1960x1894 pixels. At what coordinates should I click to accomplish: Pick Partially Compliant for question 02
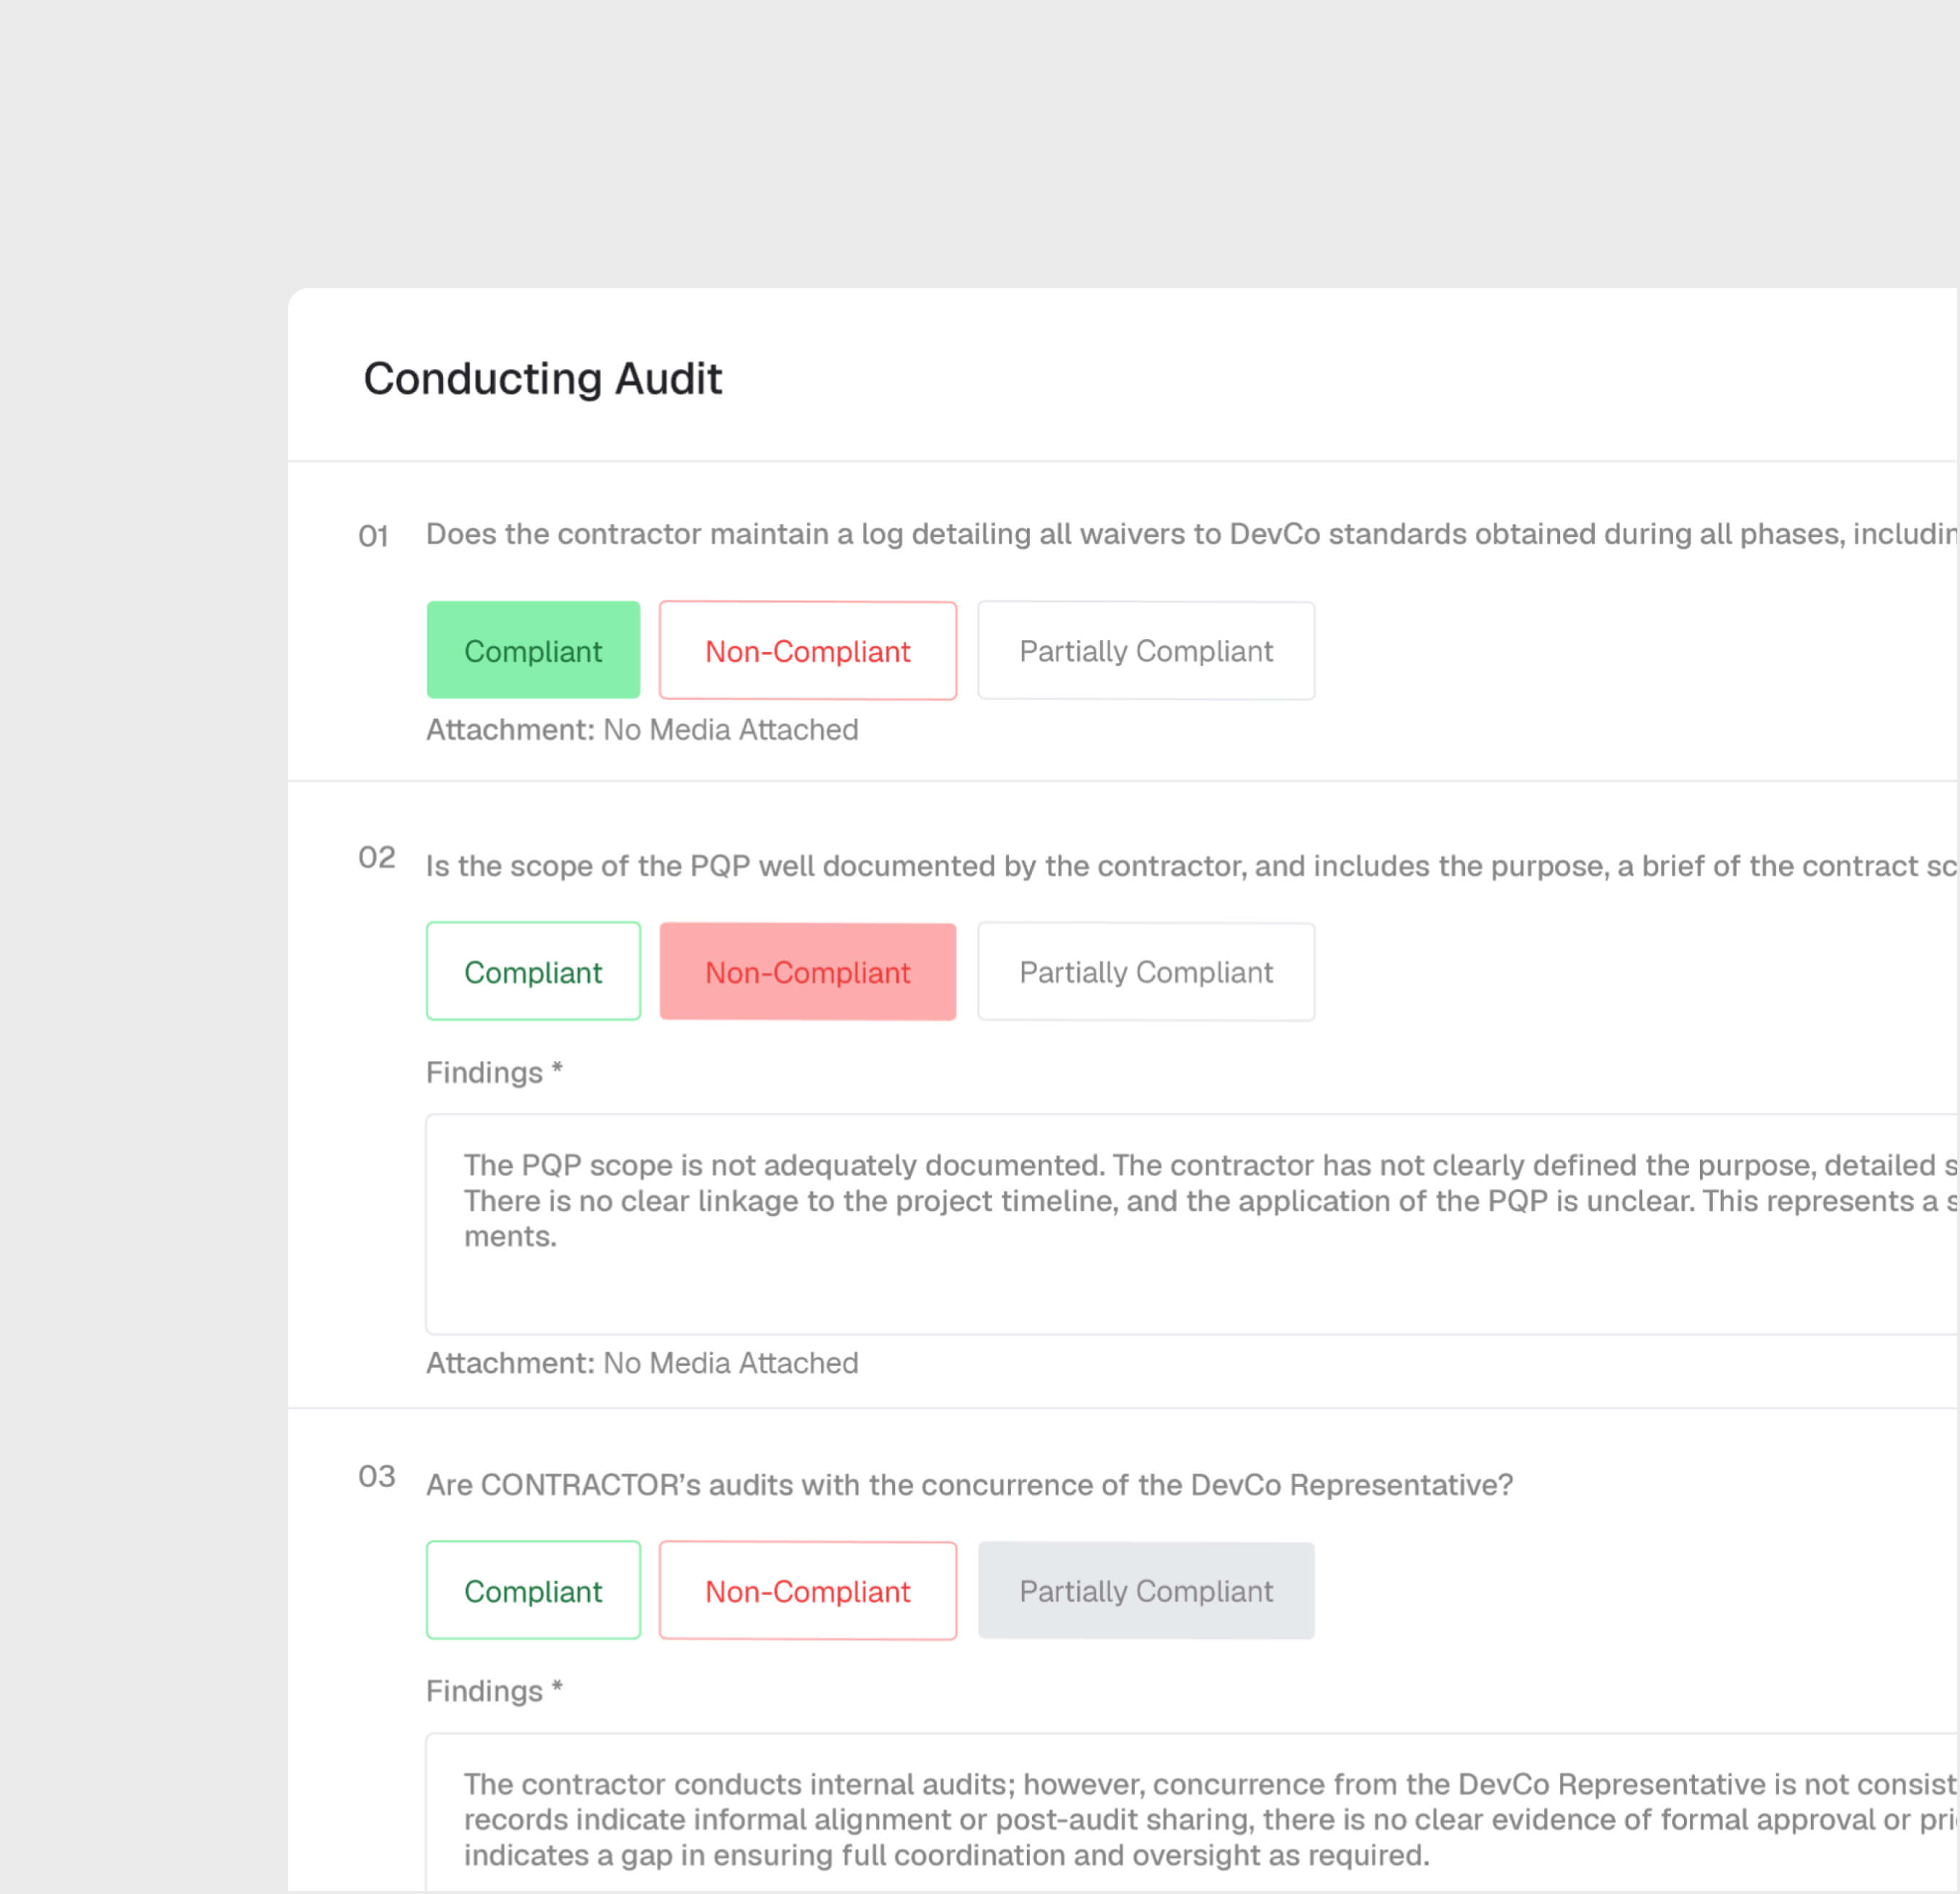(1145, 972)
